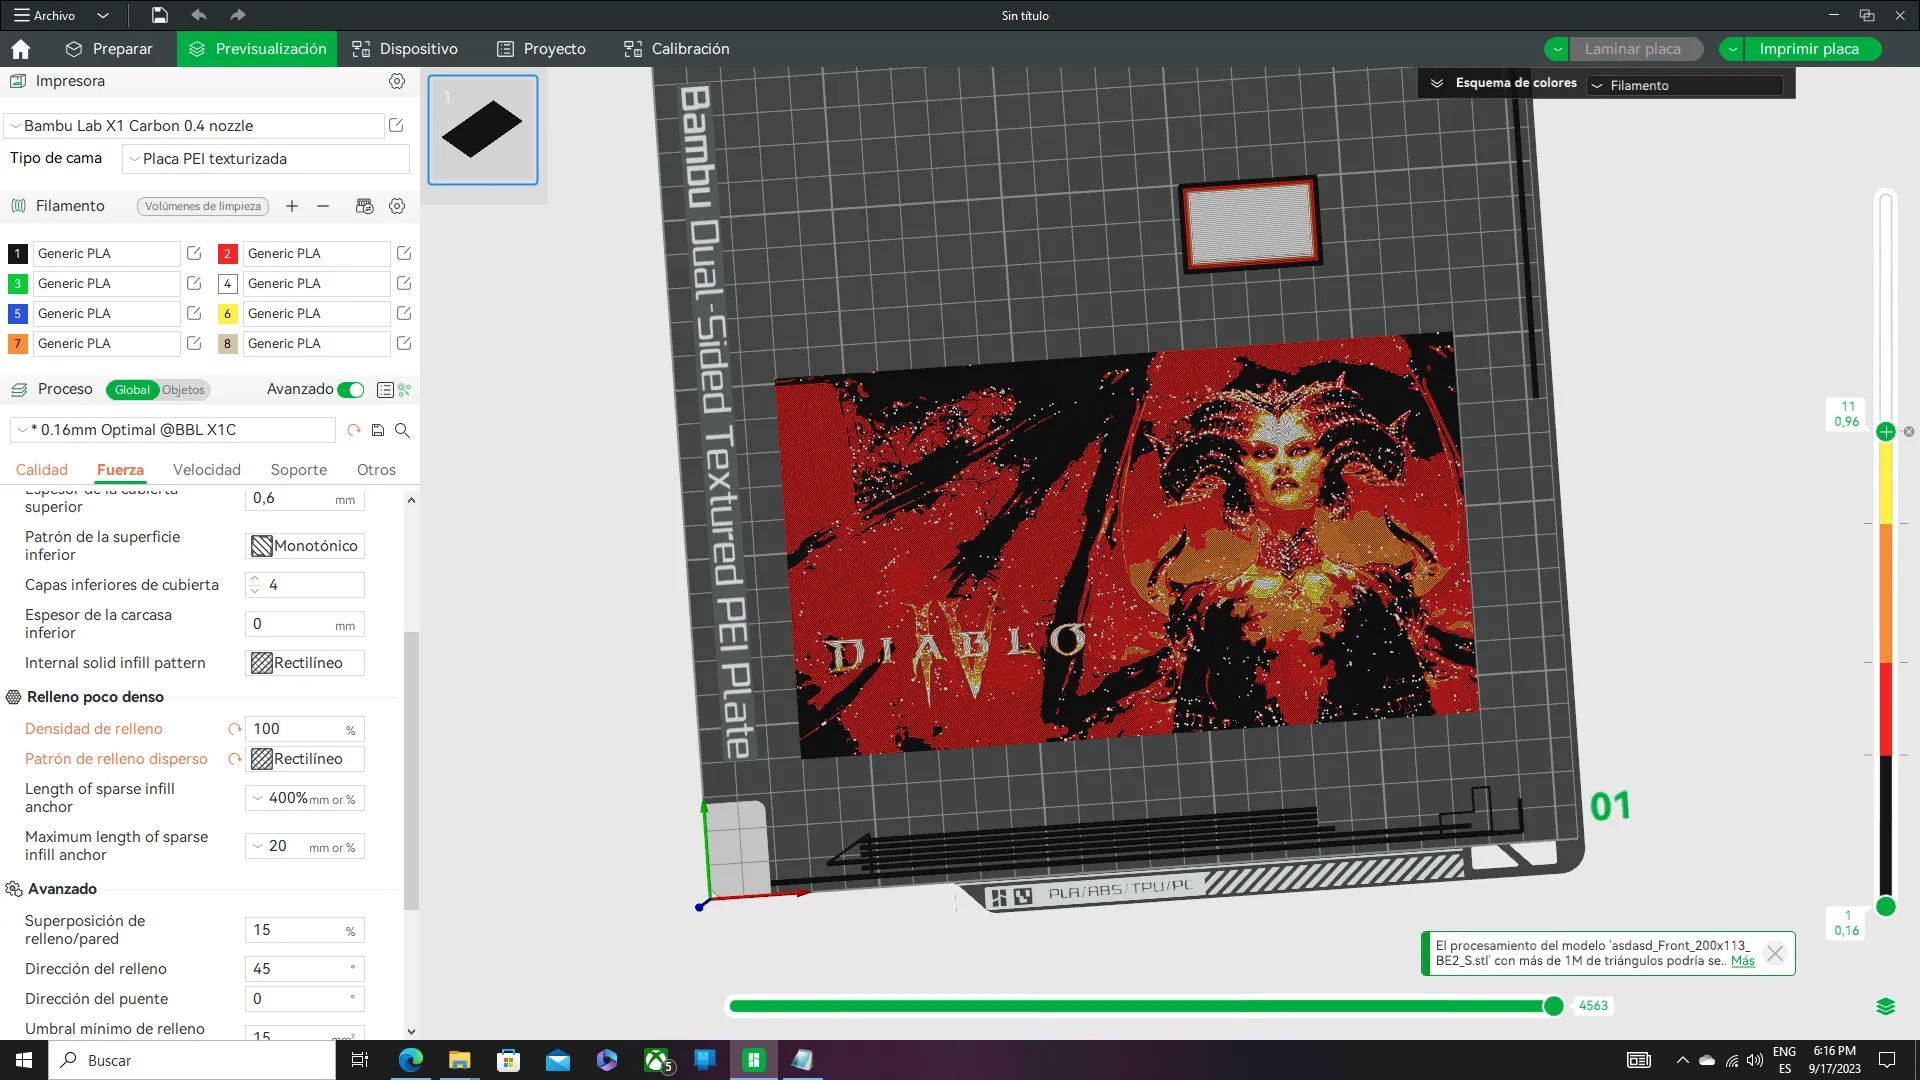Remove a filament with the minus icon
1920x1080 pixels.
point(322,206)
